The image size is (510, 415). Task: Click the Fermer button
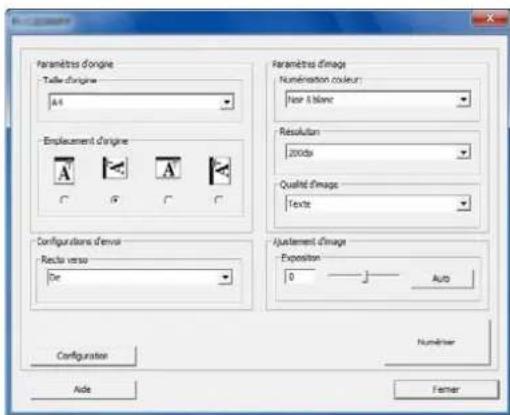(x=446, y=389)
